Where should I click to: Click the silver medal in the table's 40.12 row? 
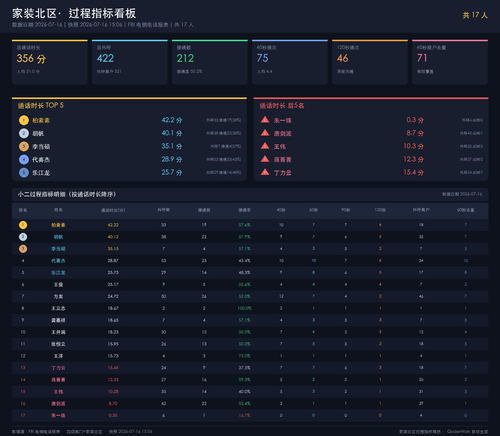pyautogui.click(x=23, y=237)
